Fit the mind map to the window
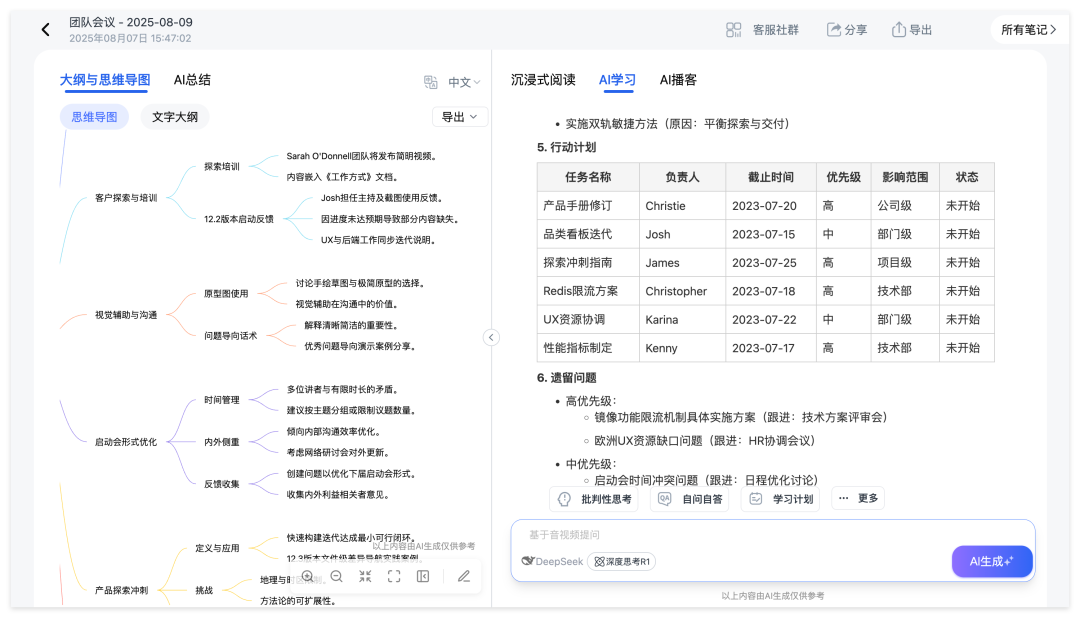Image resolution: width=1080 pixels, height=618 pixels. [x=366, y=576]
